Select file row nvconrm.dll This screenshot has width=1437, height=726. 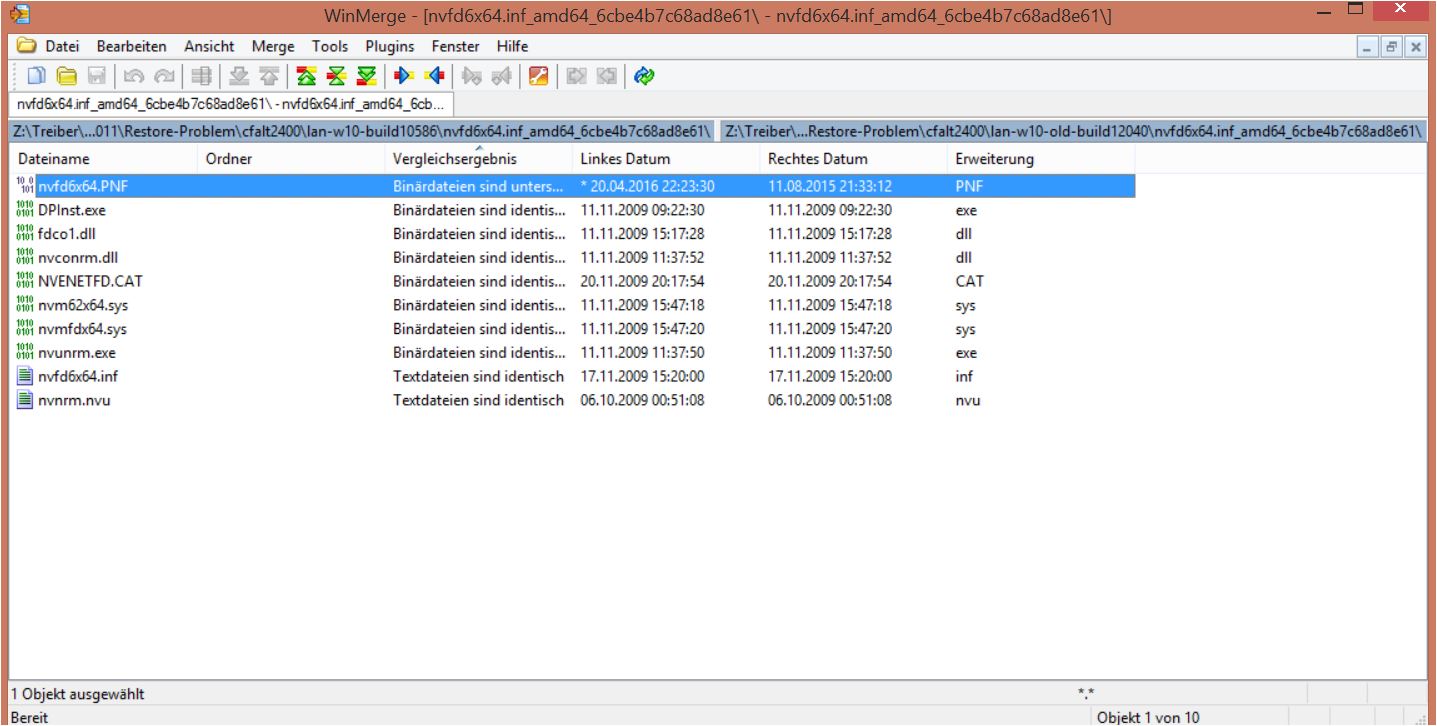point(573,258)
